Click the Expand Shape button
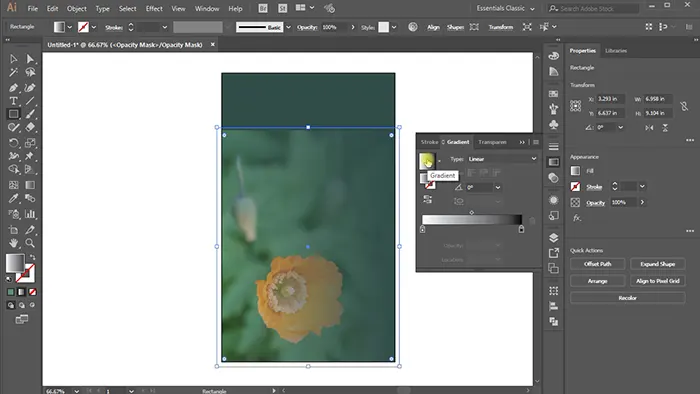The width and height of the screenshot is (700, 394). [658, 264]
